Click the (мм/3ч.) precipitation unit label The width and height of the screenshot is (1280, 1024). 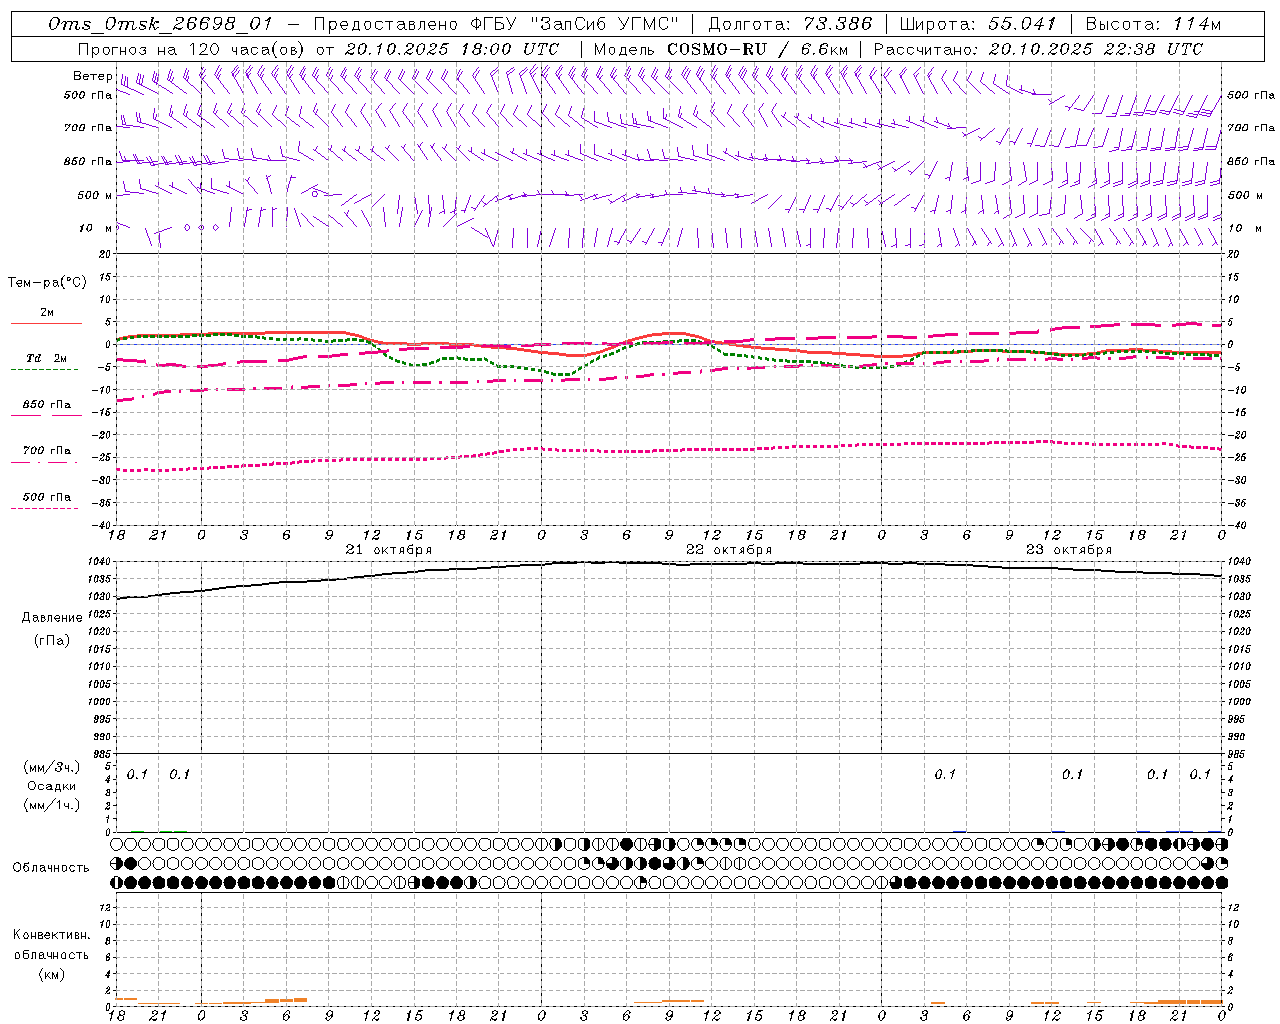click(x=52, y=768)
